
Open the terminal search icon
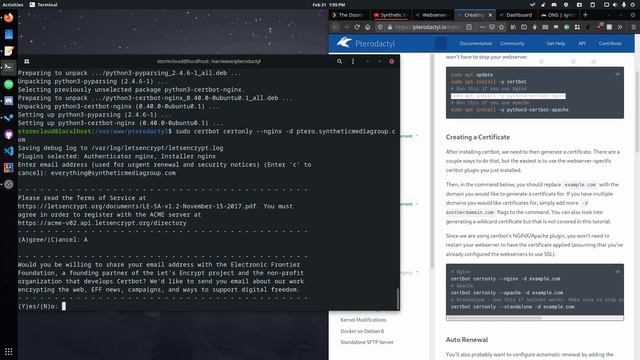click(x=339, y=61)
